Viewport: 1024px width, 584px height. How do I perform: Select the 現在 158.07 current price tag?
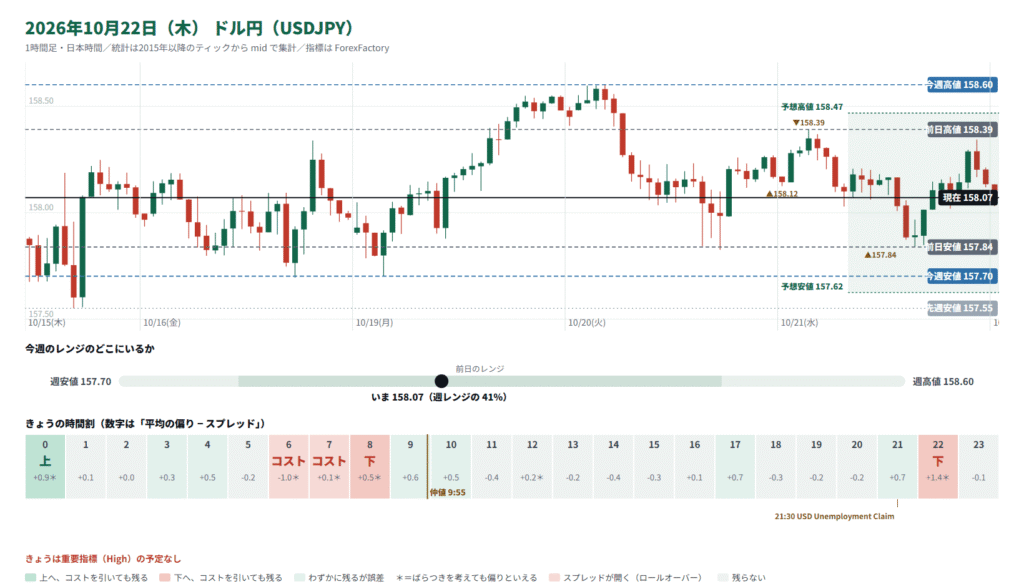pos(967,197)
